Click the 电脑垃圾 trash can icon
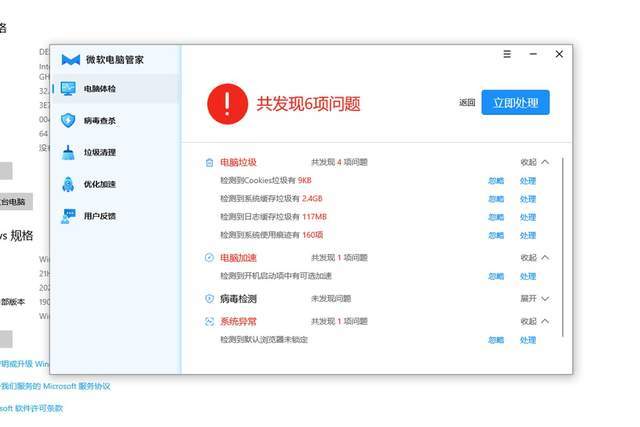 (209, 162)
